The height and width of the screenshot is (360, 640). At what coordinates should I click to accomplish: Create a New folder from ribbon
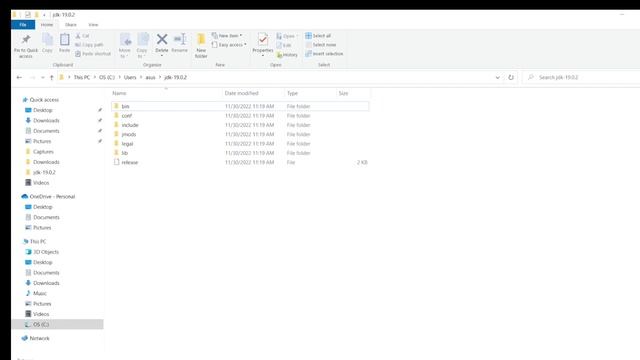(201, 45)
